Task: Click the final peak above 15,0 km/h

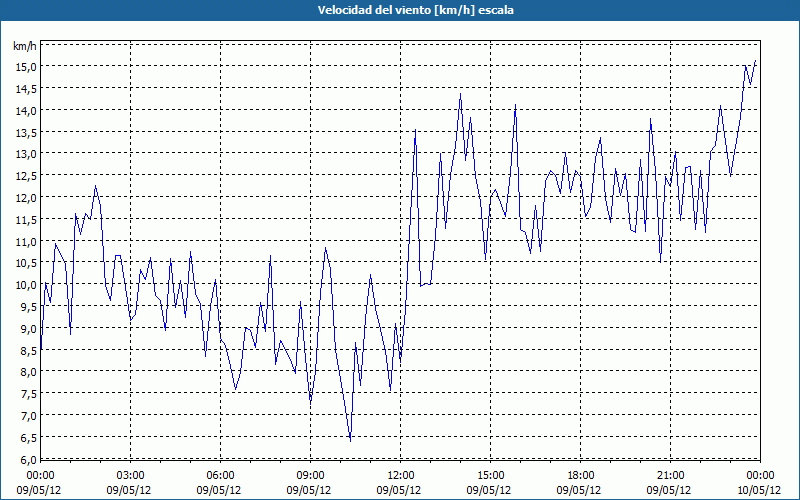Action: [x=755, y=61]
